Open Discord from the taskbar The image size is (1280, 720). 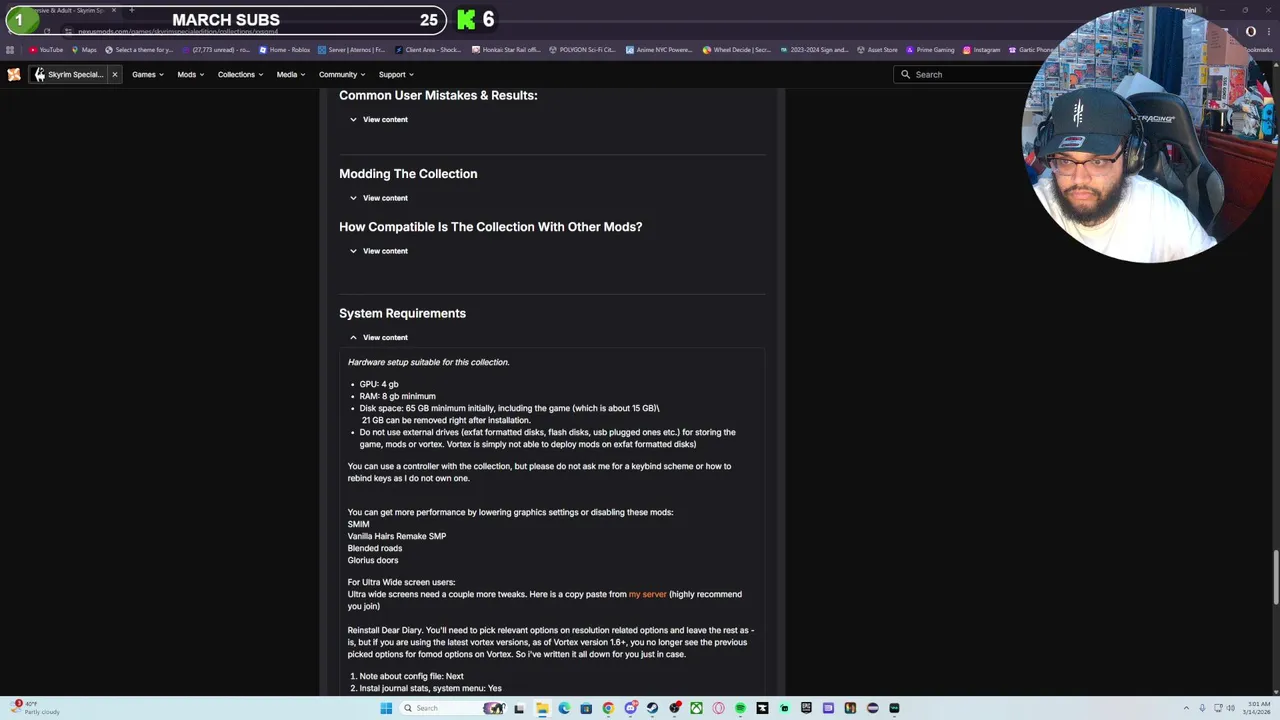[630, 708]
